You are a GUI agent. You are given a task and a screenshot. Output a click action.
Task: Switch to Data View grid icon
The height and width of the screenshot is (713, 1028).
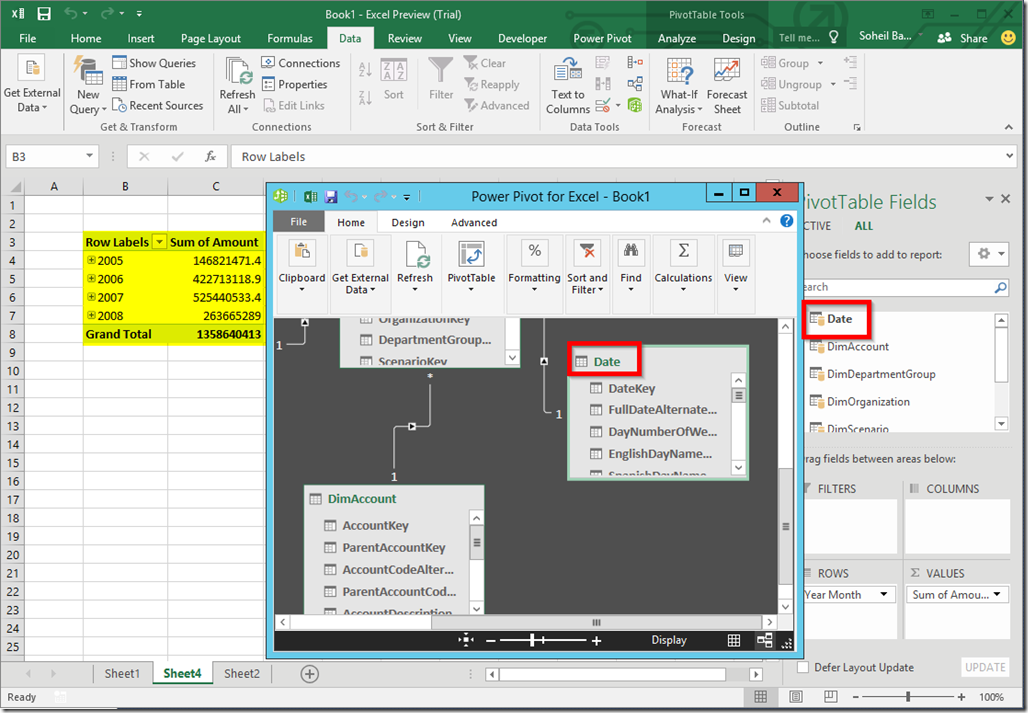[x=734, y=640]
